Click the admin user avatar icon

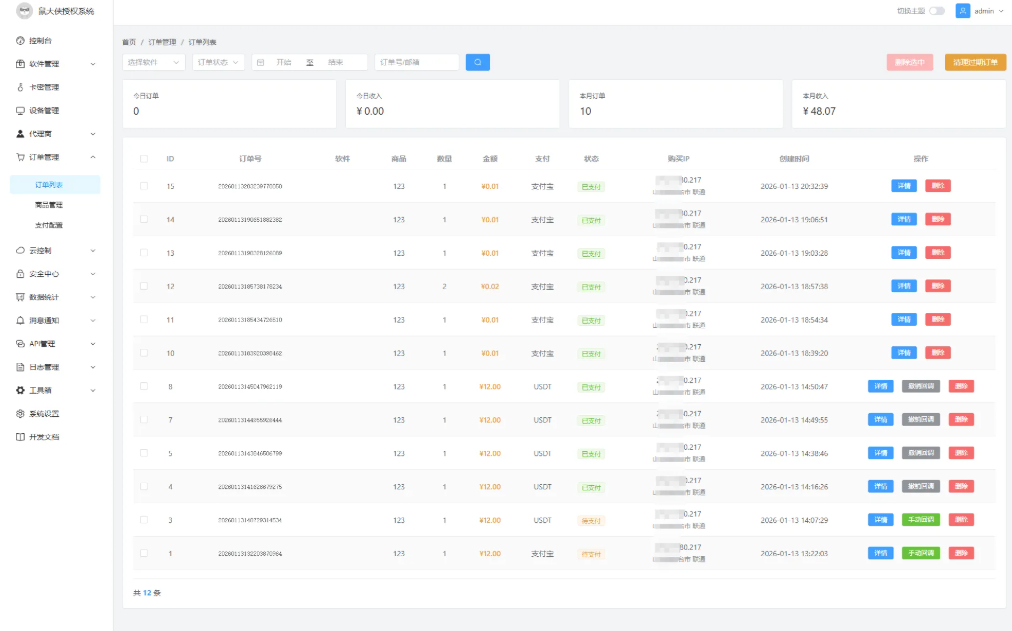(963, 11)
